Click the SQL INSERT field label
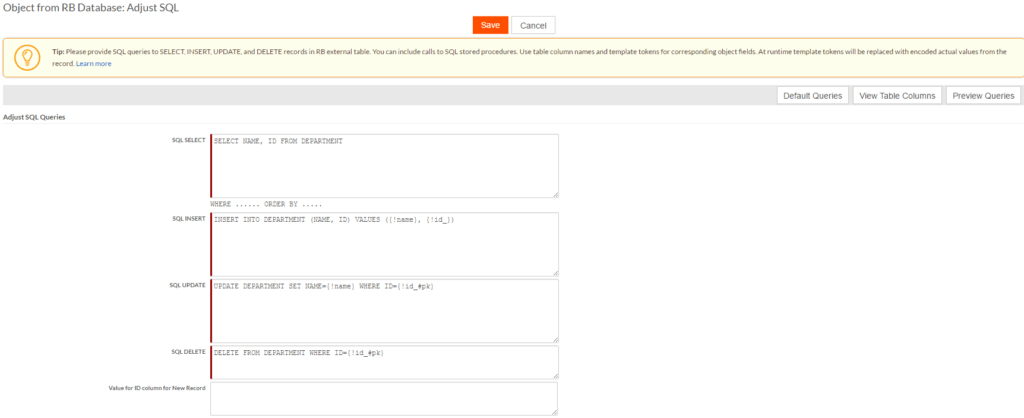 point(188,218)
